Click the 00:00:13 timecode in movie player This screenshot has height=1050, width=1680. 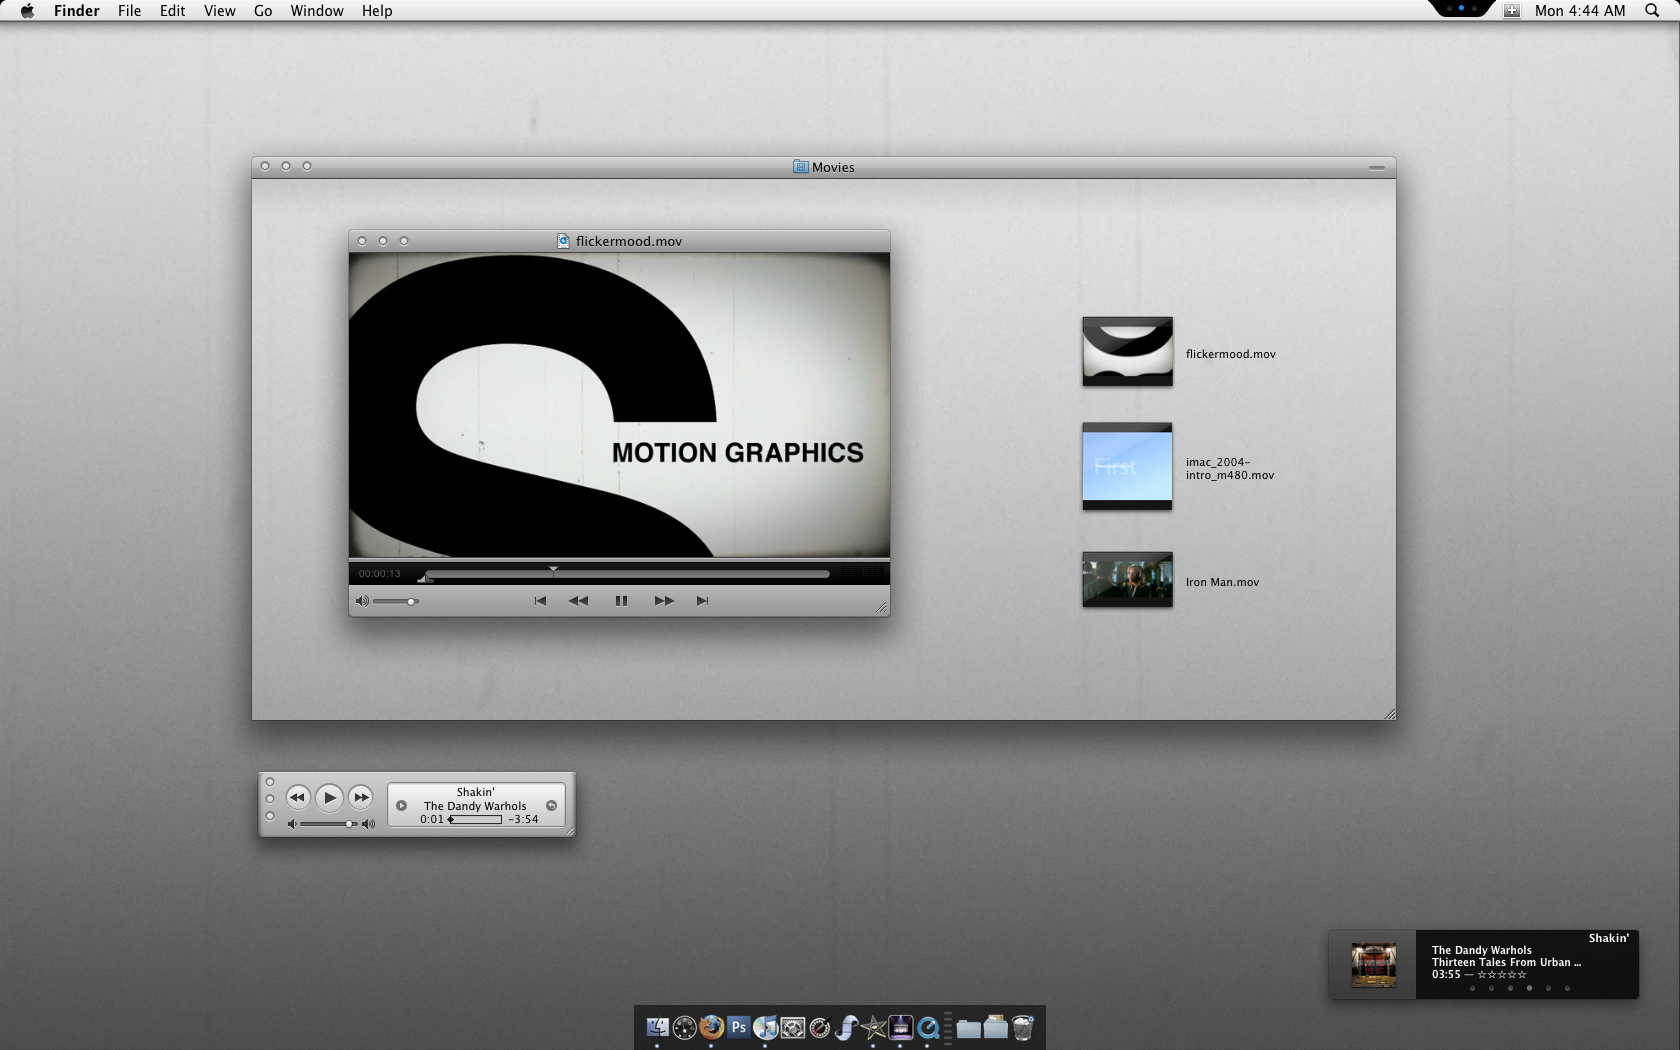[x=379, y=574]
